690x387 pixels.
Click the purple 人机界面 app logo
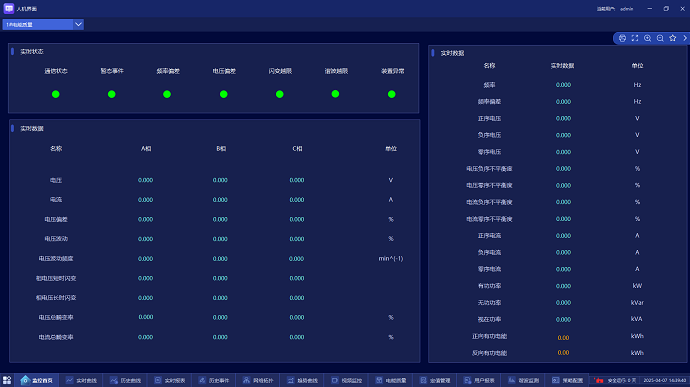click(x=9, y=8)
